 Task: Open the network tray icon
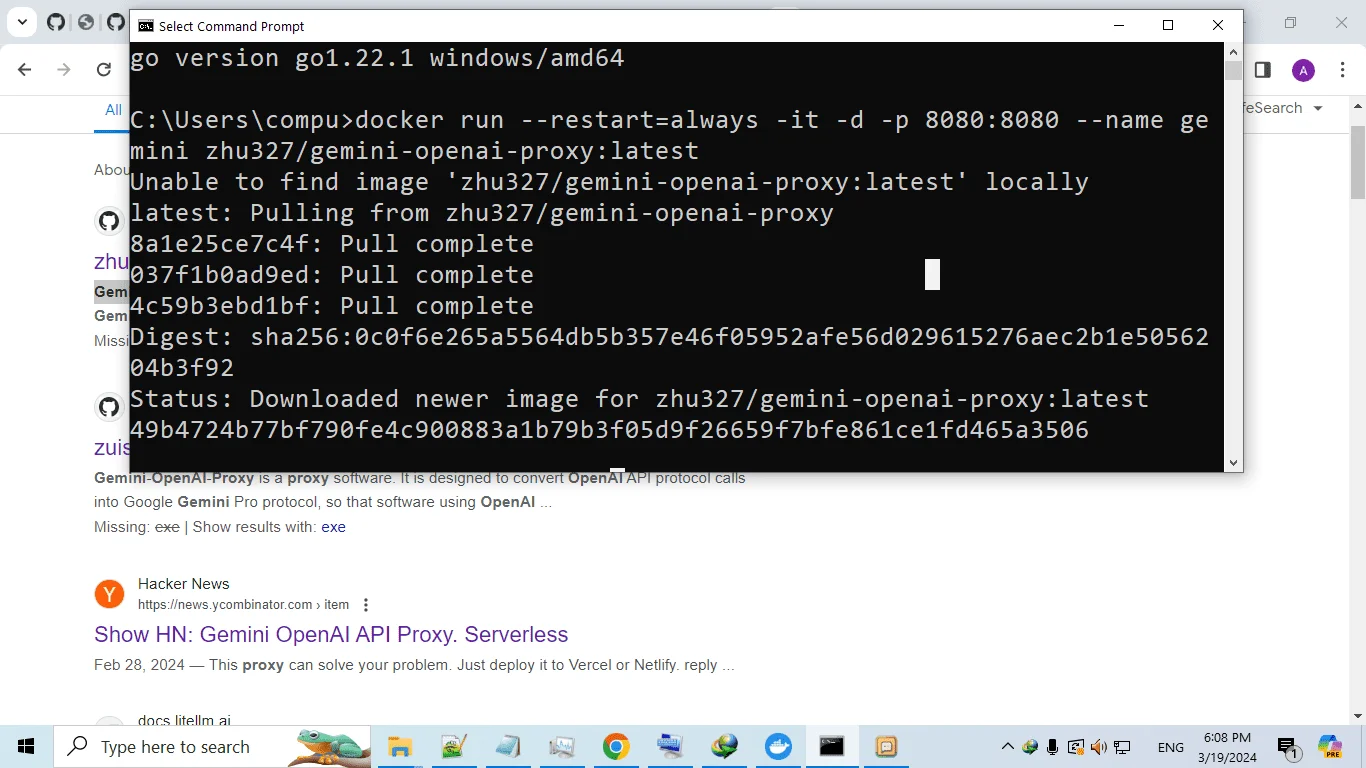point(1122,747)
